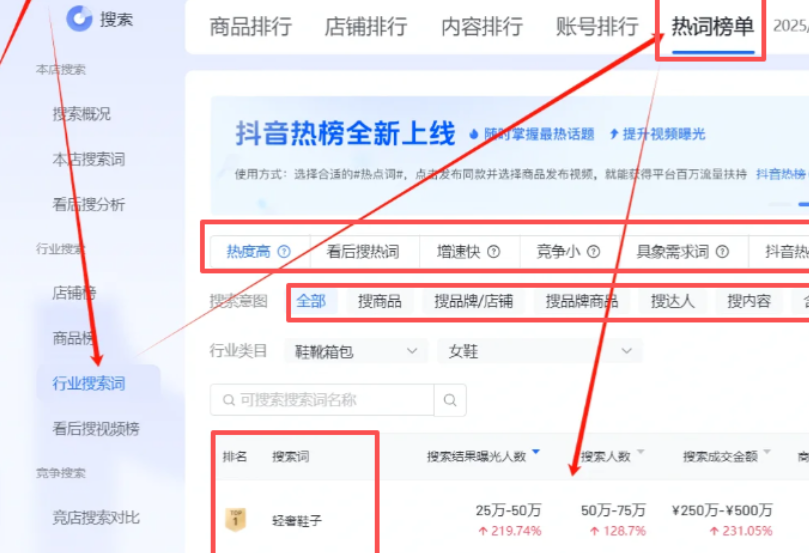809x553 pixels.
Task: Sort by 搜索成交金额 arrow
Action: pyautogui.click(x=767, y=452)
